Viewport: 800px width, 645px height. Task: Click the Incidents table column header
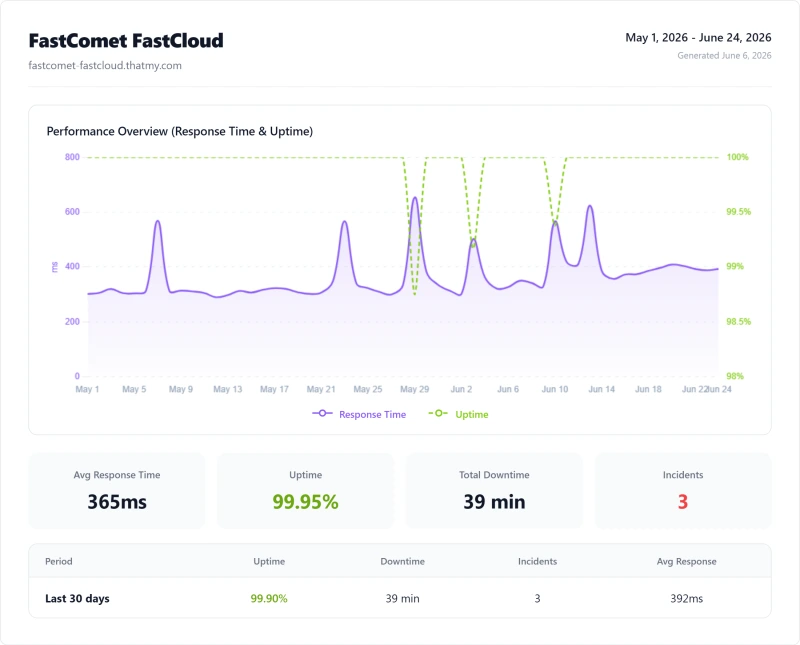pos(537,561)
